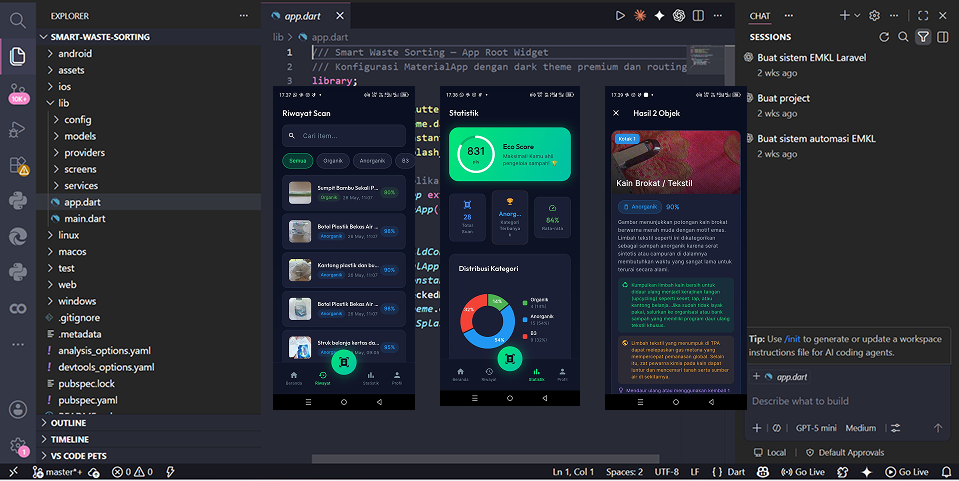
Task: Filter chat sessions with funnel icon
Action: tap(923, 37)
